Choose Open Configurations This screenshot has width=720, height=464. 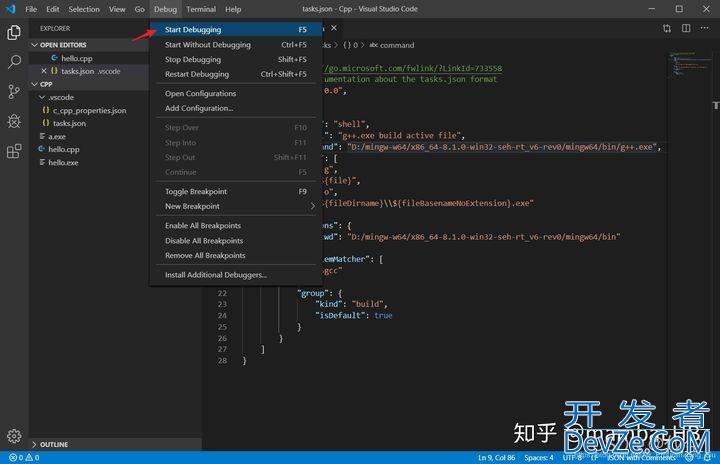[236, 93]
